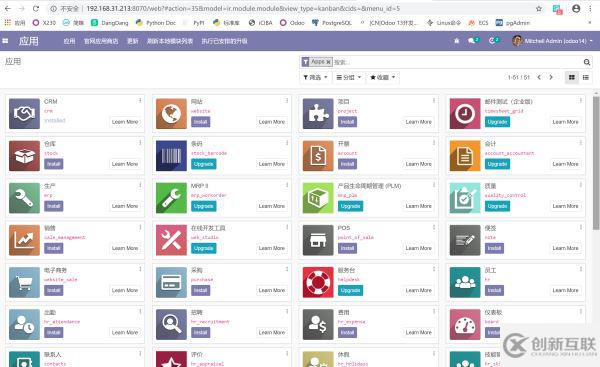The image size is (600, 367).
Task: Focus the apps search input field
Action: 457,62
